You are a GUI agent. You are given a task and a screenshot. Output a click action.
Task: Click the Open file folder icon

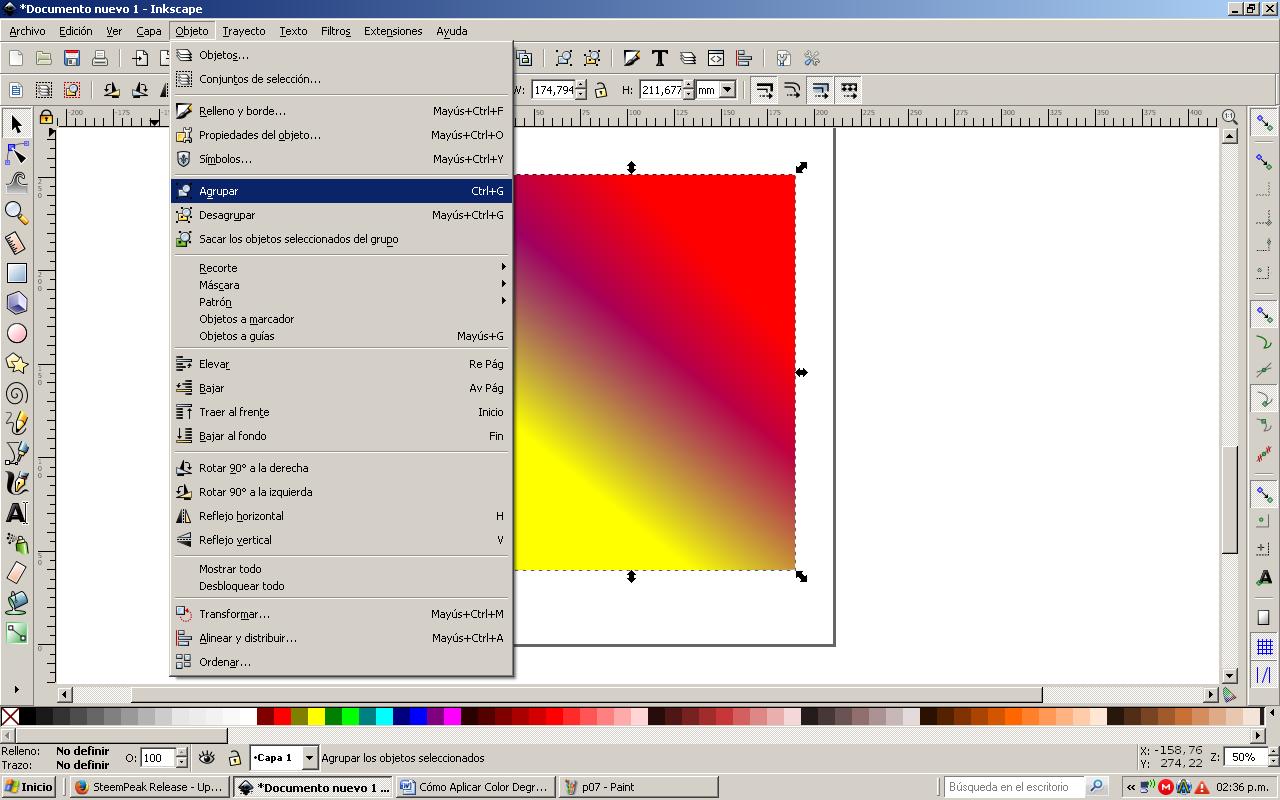43,59
